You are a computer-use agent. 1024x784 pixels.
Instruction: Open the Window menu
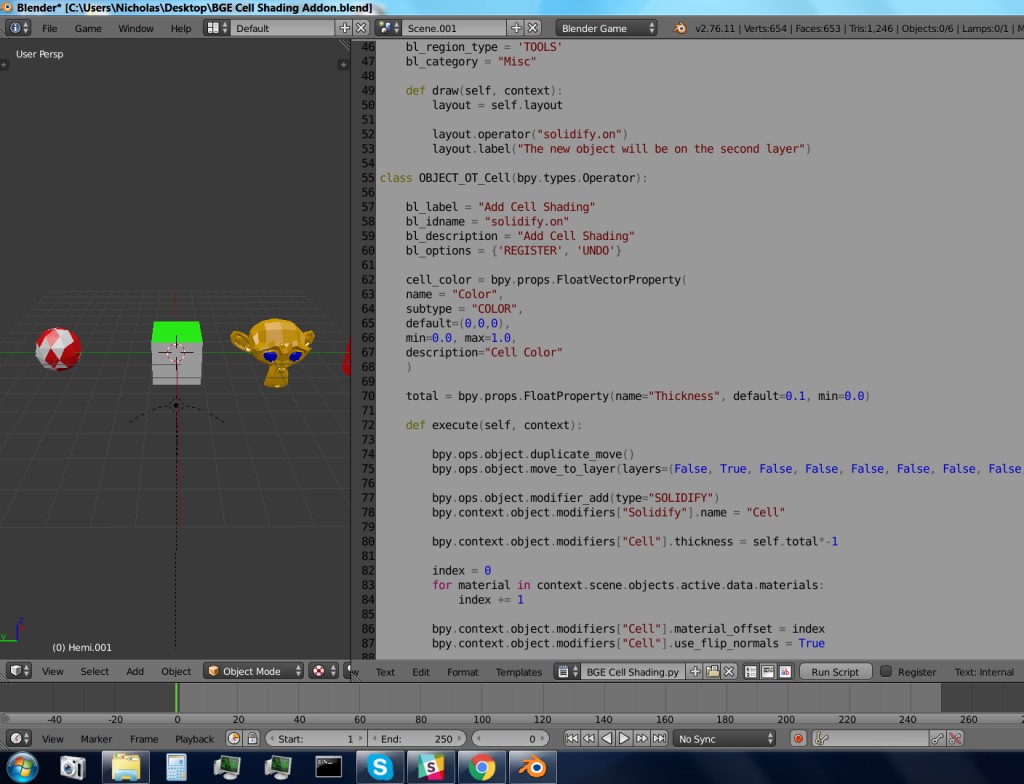pos(136,28)
